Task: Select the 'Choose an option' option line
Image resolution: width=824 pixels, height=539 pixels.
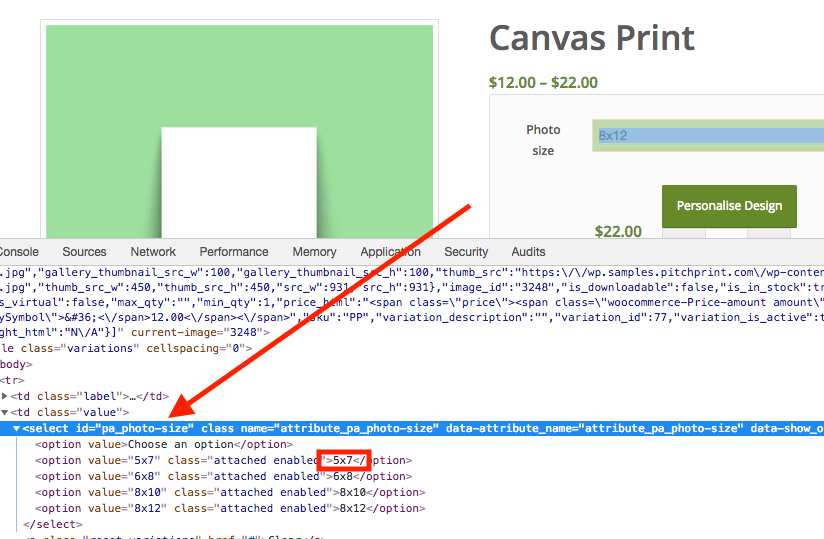Action: 164,444
